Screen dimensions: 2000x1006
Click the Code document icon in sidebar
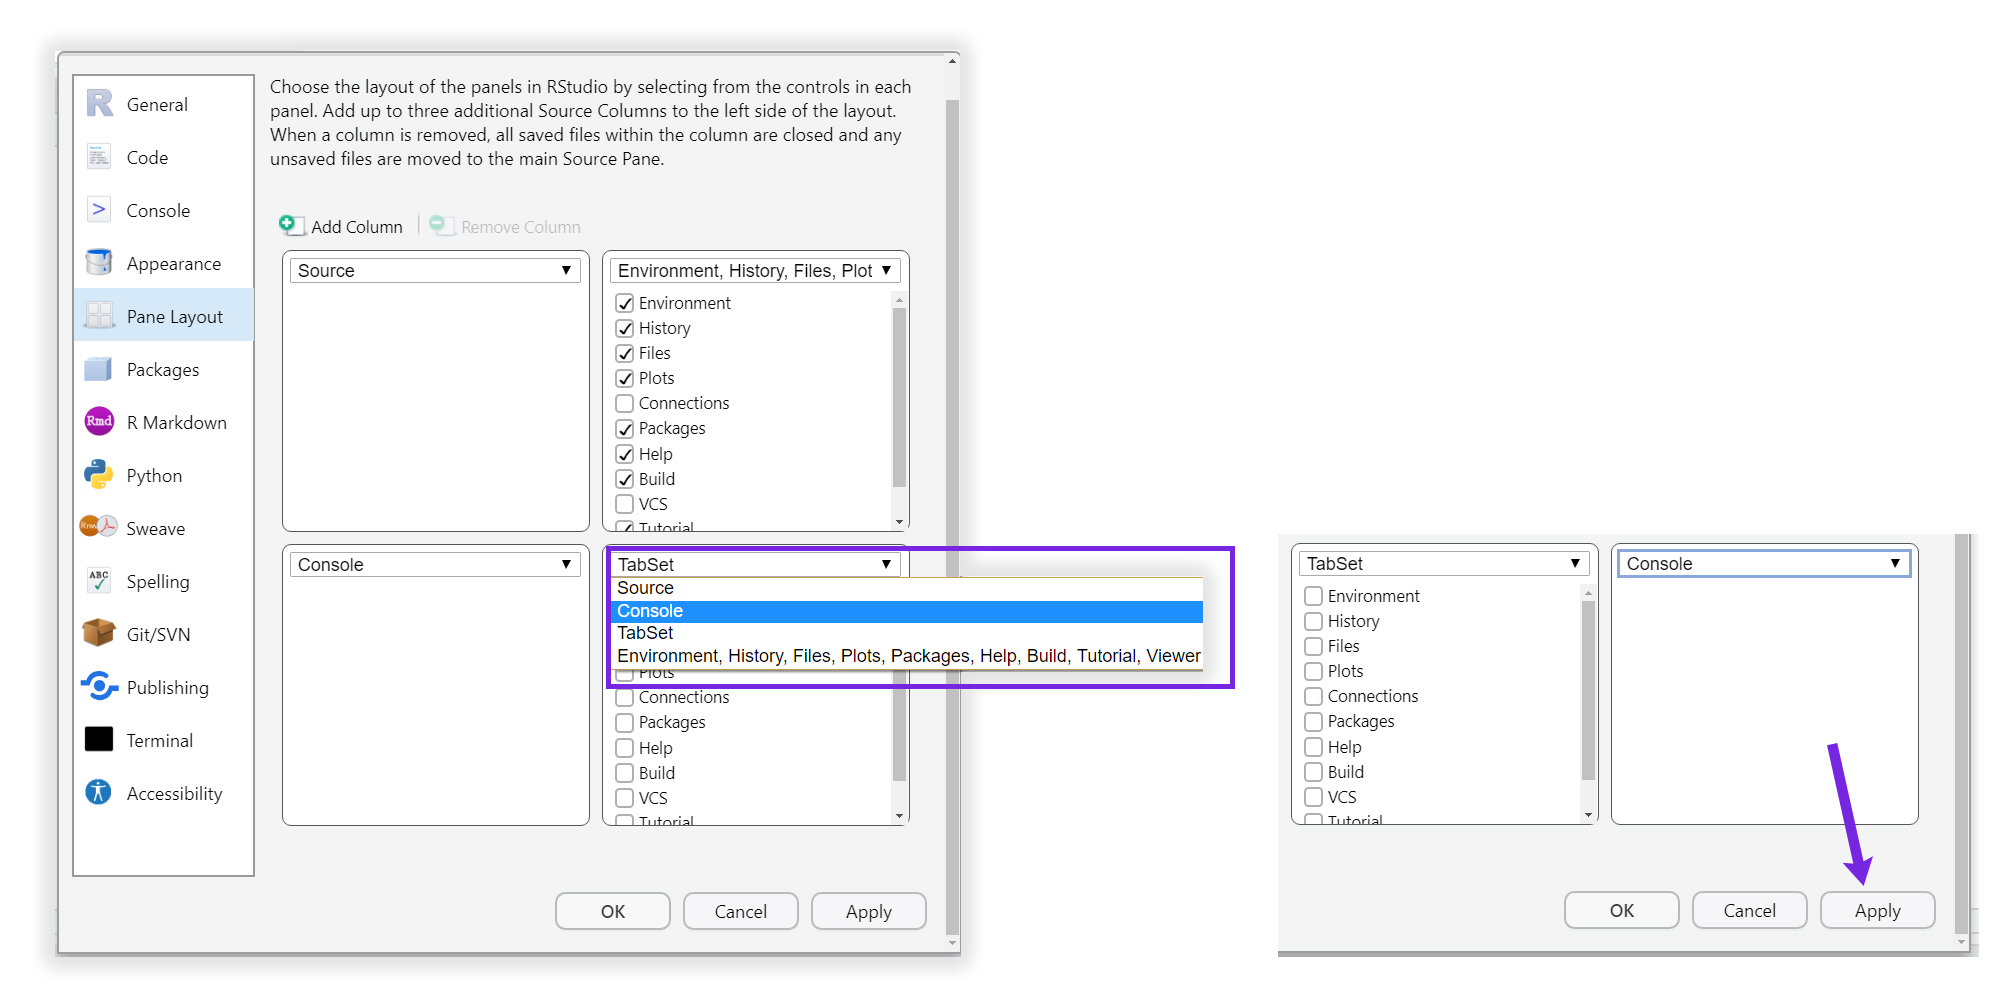coord(99,157)
